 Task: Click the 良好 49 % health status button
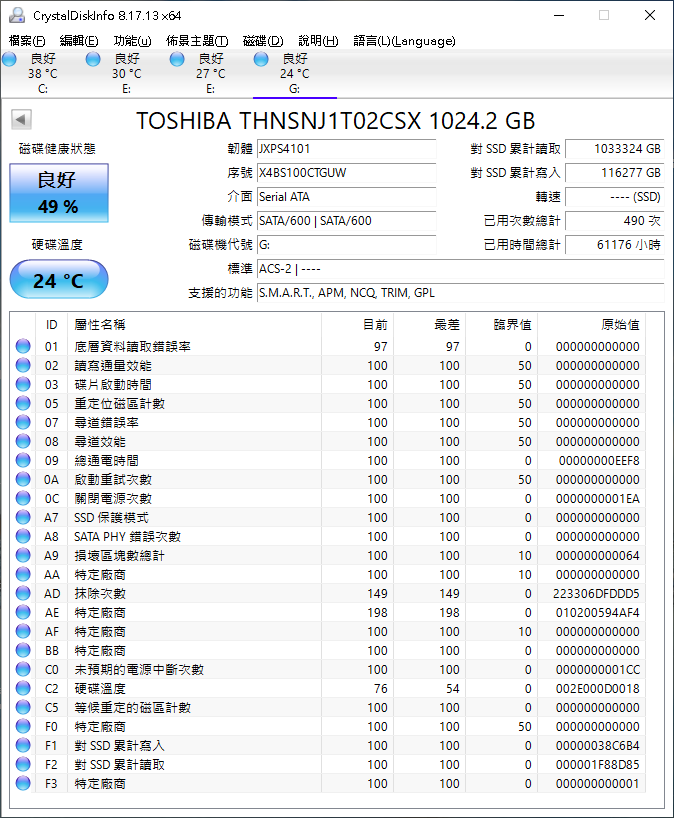[x=59, y=193]
